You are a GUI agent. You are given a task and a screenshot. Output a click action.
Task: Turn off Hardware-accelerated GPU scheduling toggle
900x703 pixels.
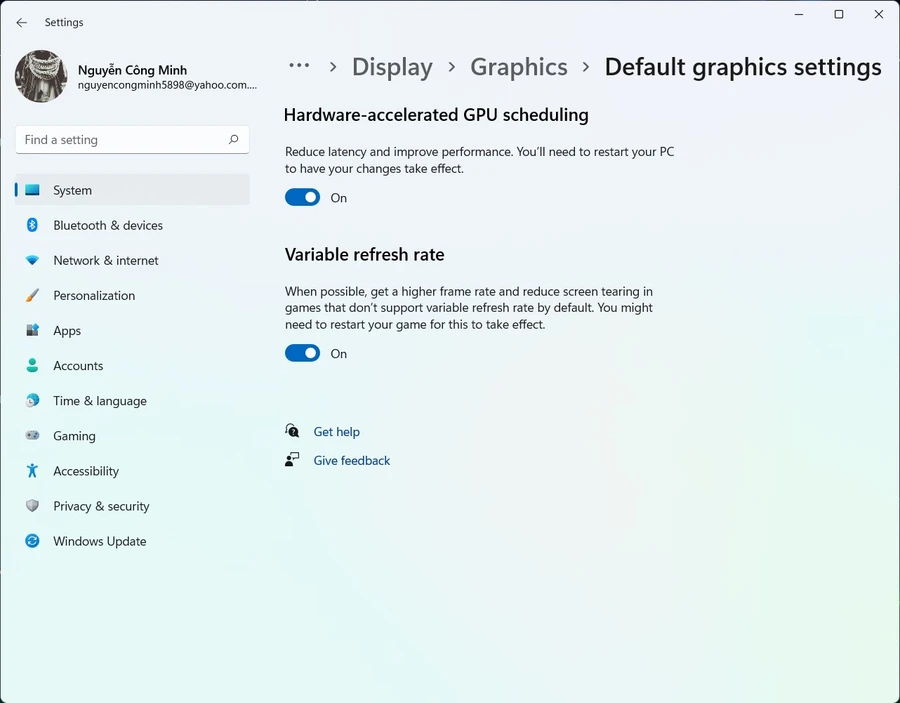302,197
